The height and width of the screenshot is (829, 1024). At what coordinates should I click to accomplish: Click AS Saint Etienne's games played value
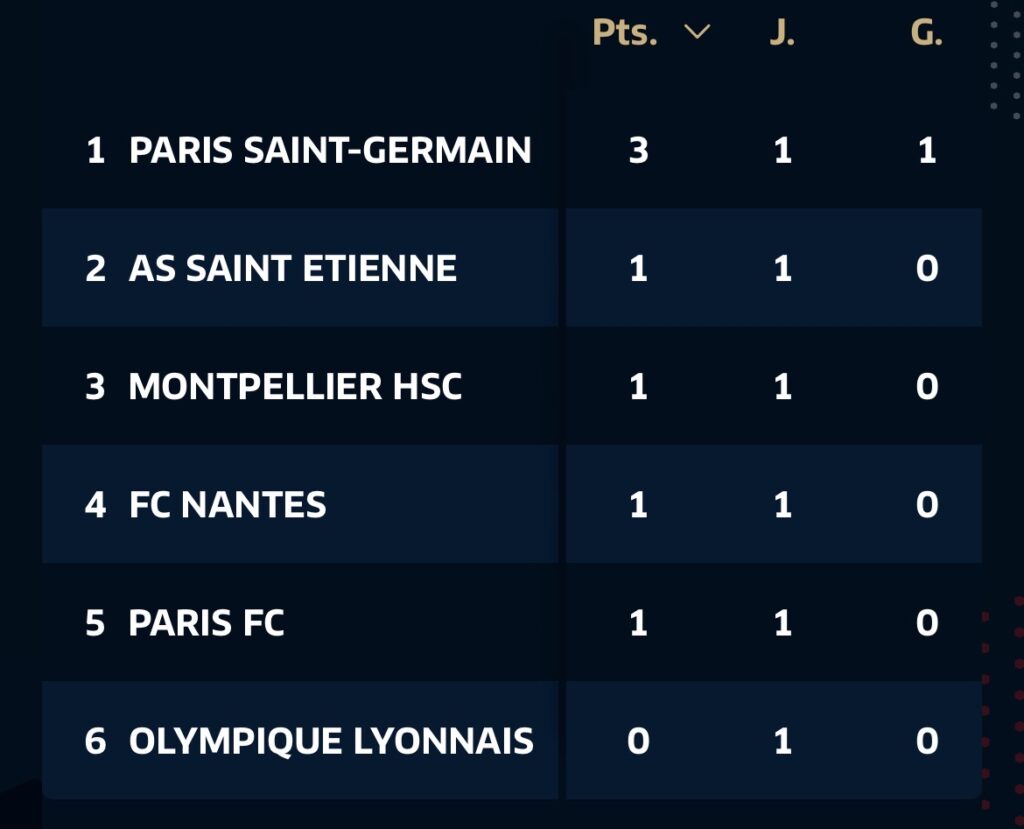pyautogui.click(x=782, y=268)
